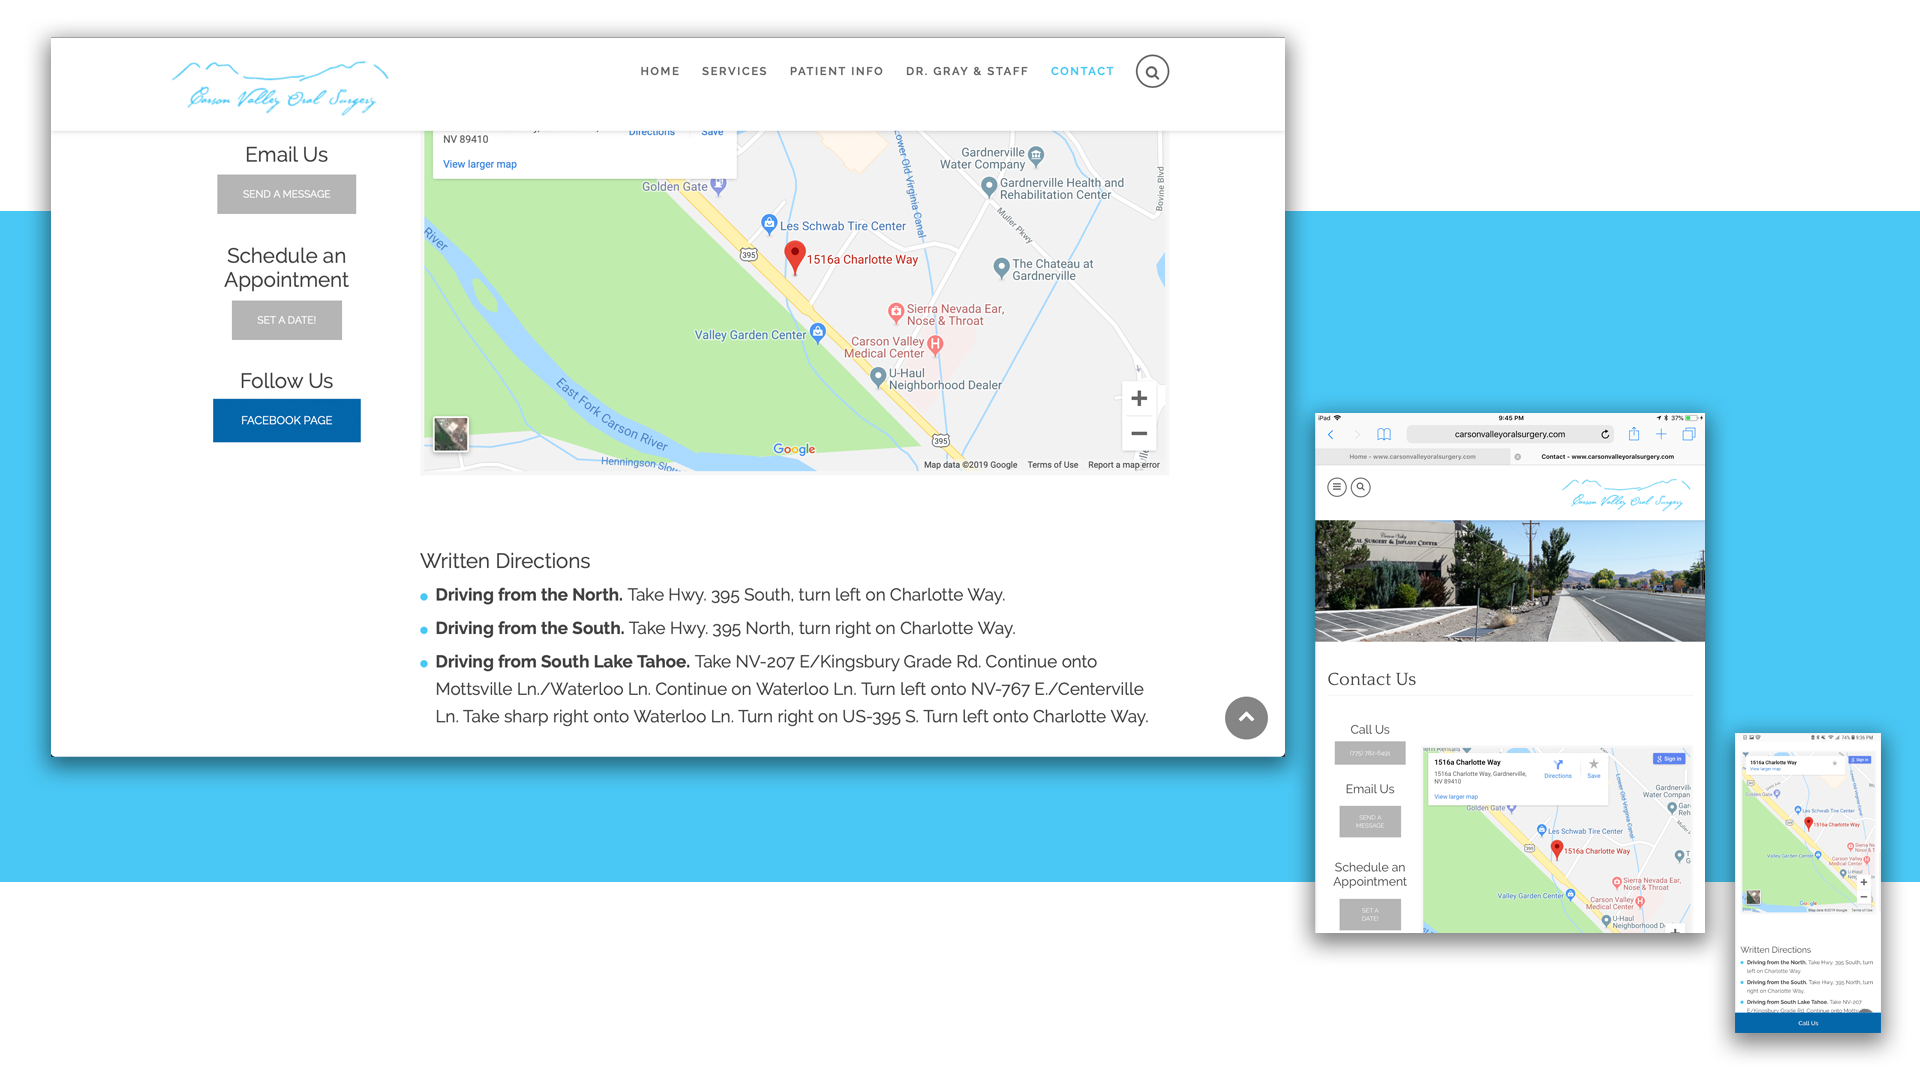The height and width of the screenshot is (1080, 1920).
Task: Go to Dr. Gray & Staff page
Action: [966, 72]
